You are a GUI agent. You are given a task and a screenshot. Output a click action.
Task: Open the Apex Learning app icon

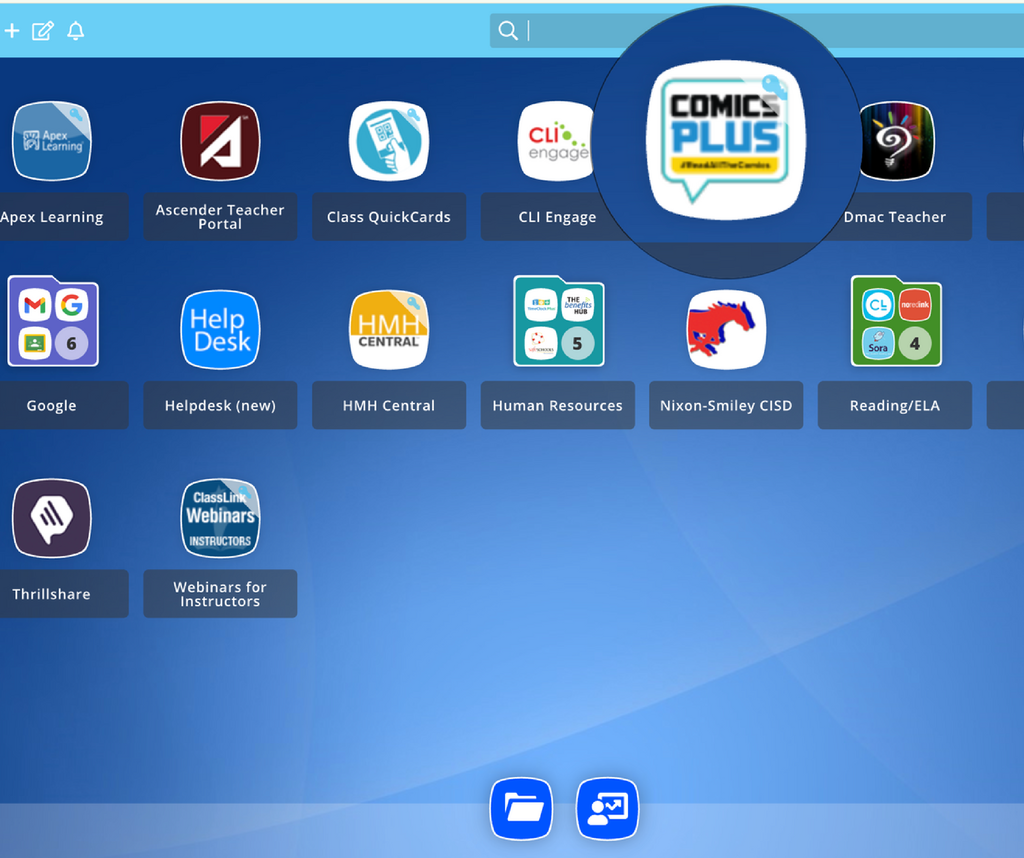click(x=51, y=141)
